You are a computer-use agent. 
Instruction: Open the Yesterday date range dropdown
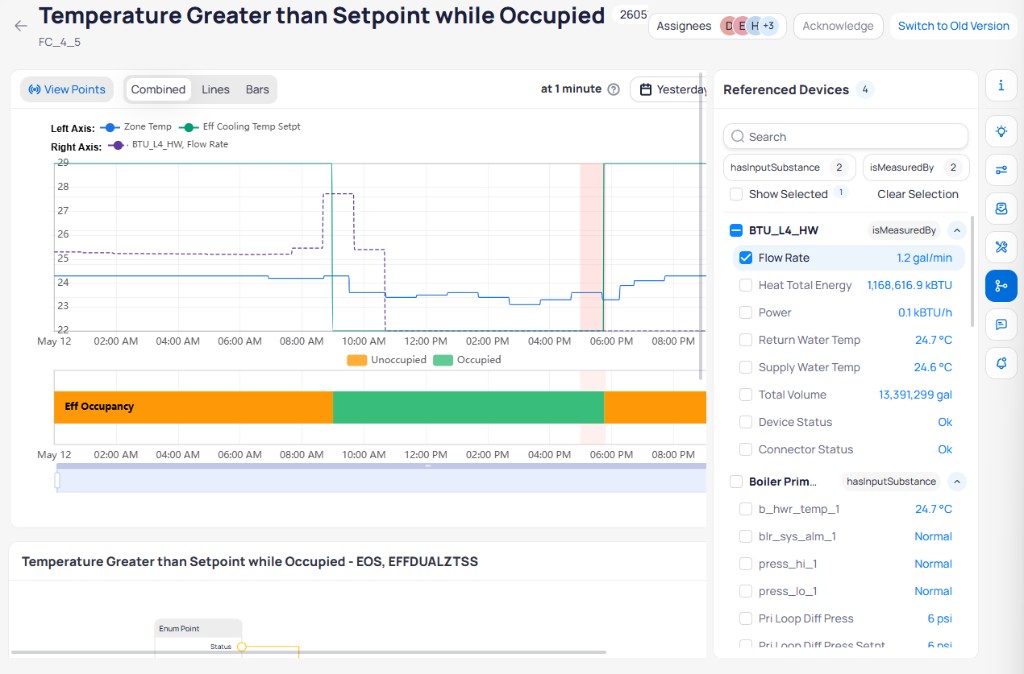pos(669,89)
